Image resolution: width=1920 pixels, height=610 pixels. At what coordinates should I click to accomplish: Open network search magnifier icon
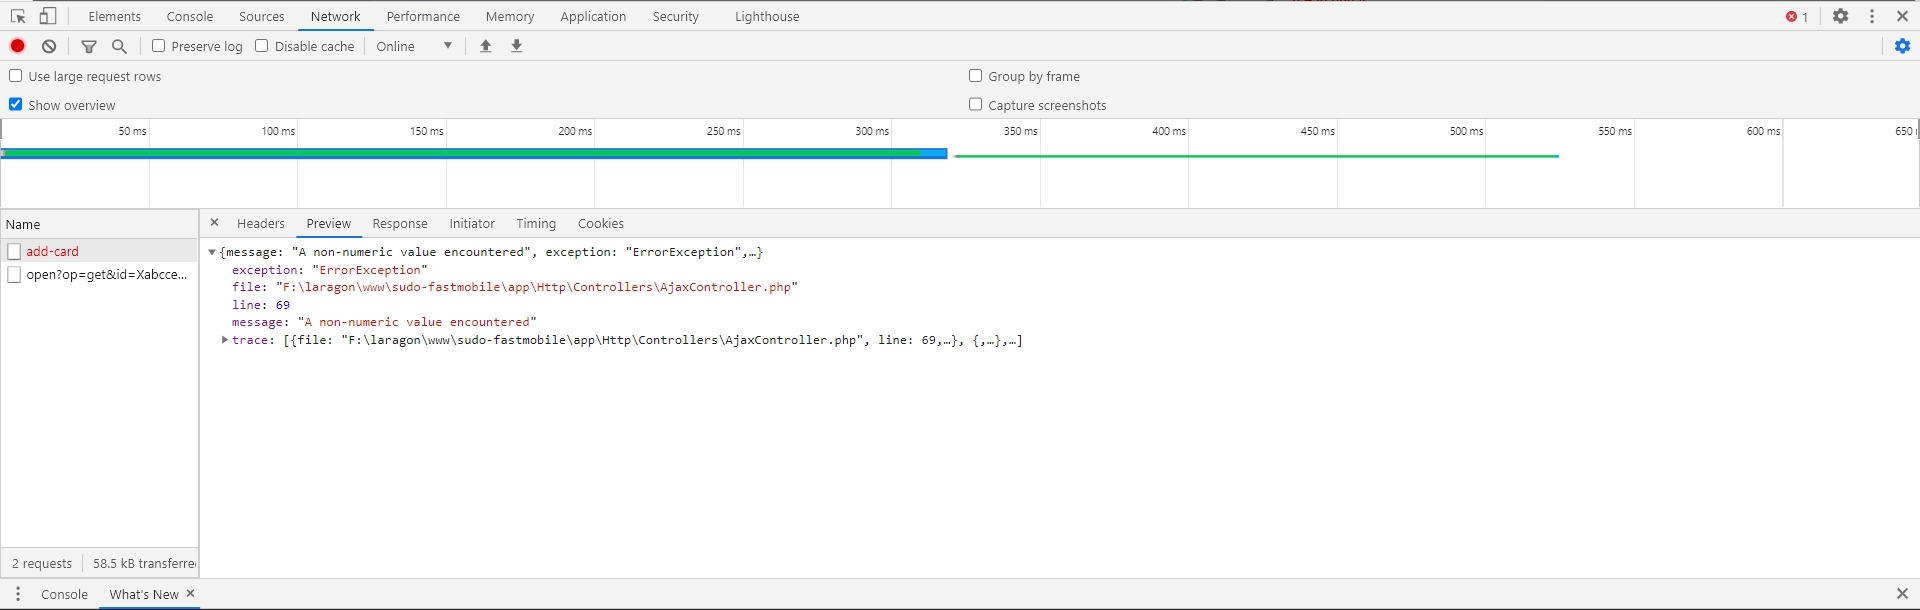coord(119,46)
